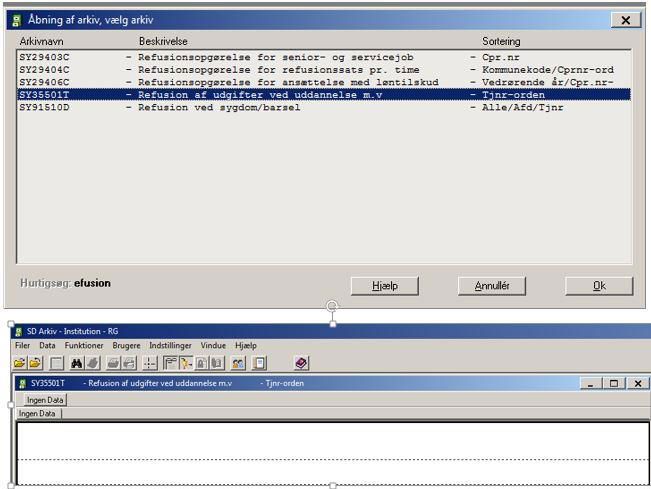Screen dimensions: 651x489
Task: Click the Hurtigsøg 'efusion' search text
Action: 93,283
